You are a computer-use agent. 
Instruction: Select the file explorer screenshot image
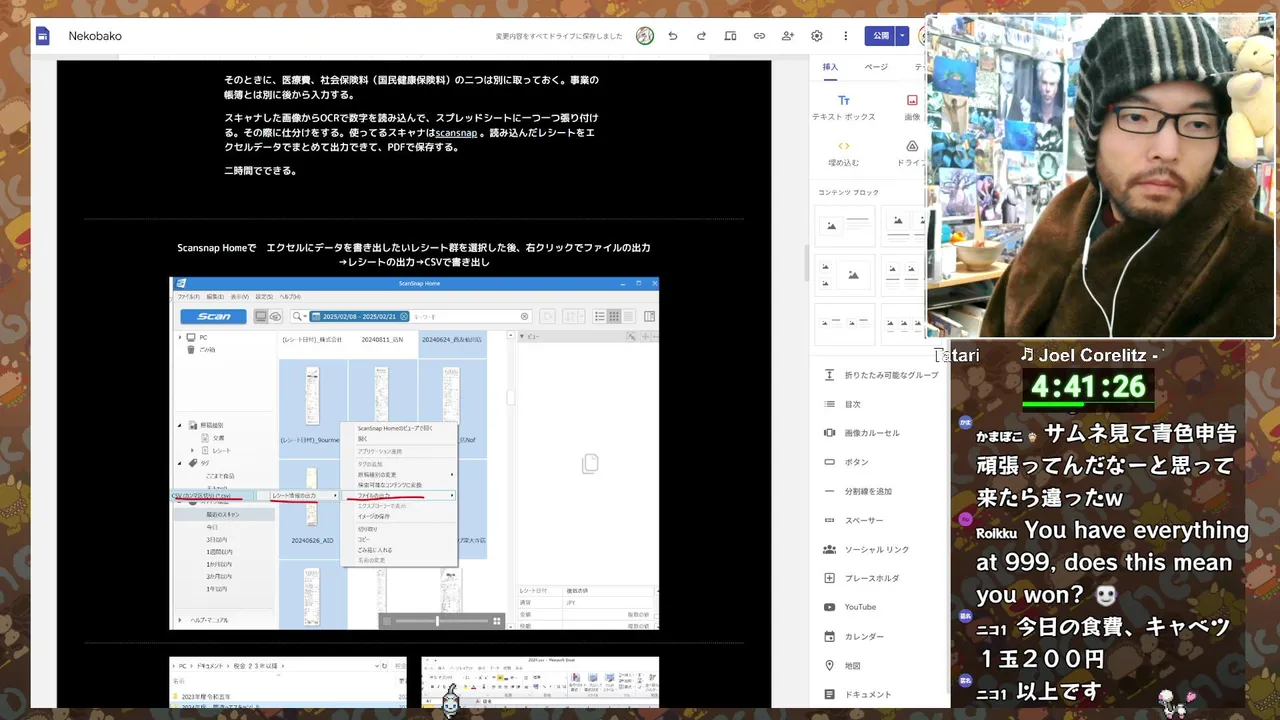click(288, 680)
